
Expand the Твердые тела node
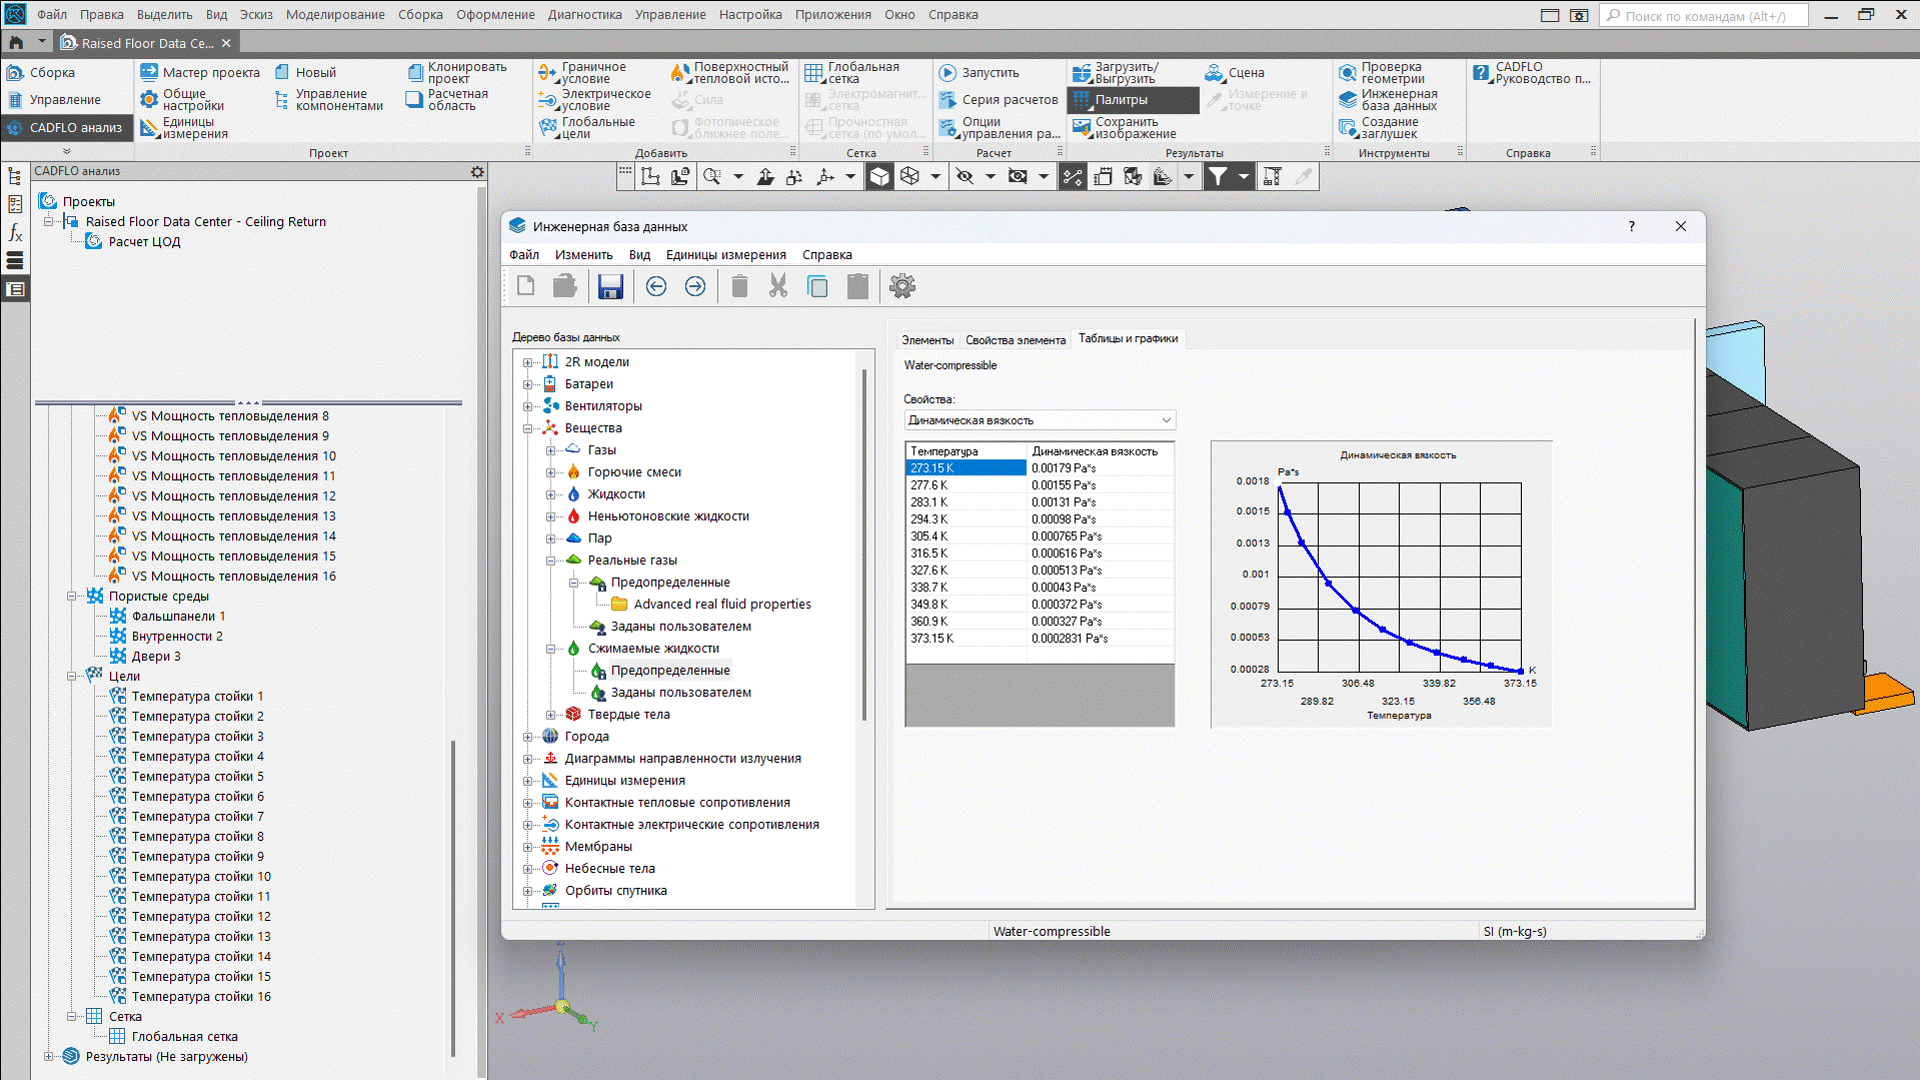[x=550, y=715]
